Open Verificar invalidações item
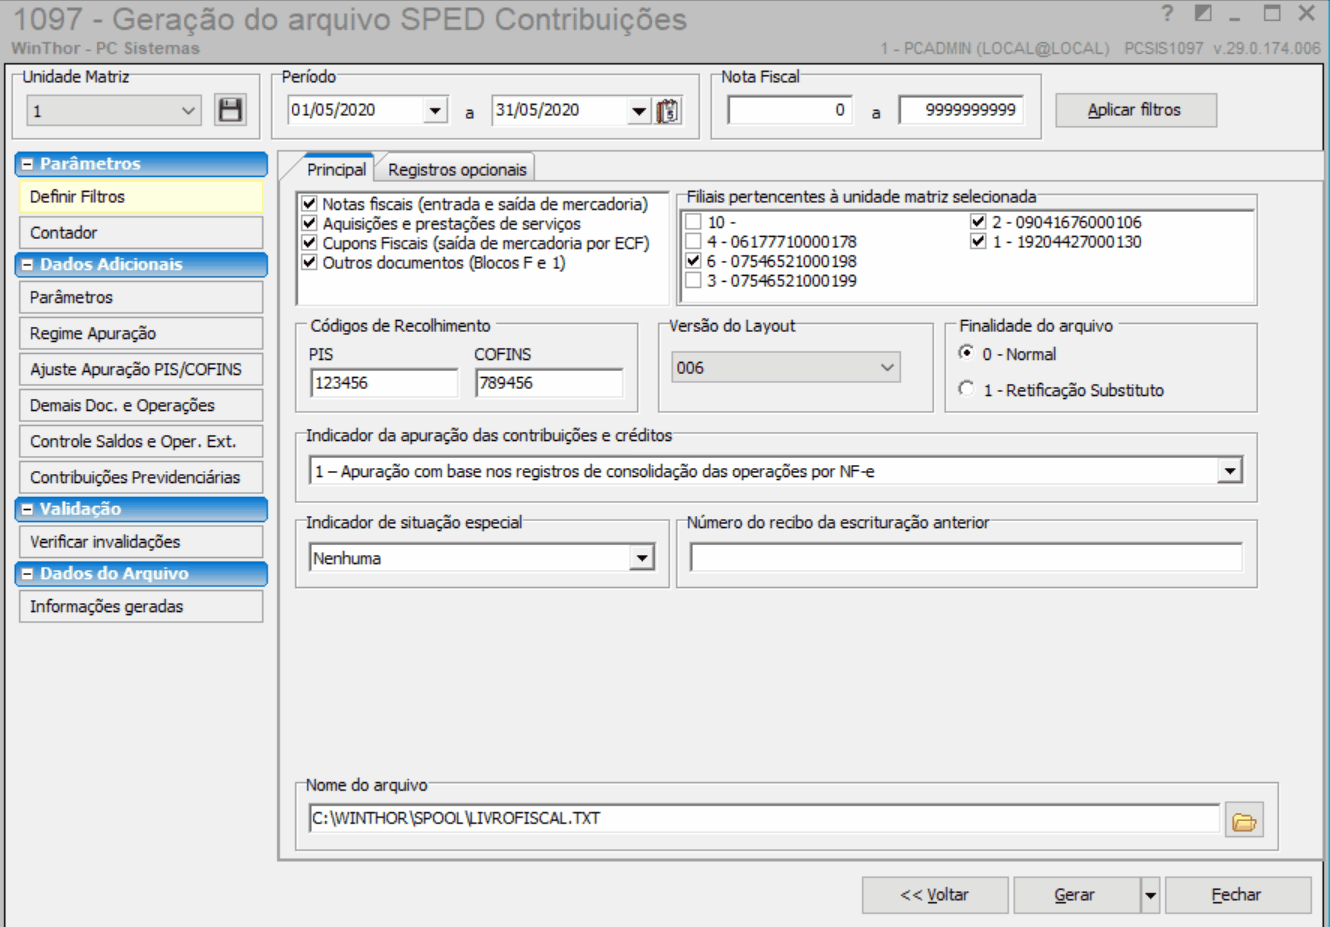 [x=141, y=542]
